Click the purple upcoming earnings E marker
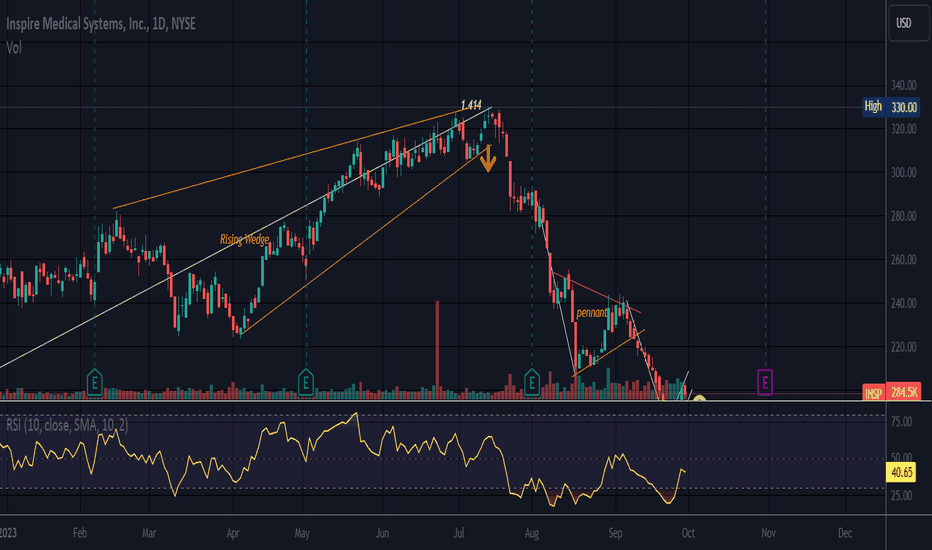Viewport: 932px width, 550px height. (765, 382)
